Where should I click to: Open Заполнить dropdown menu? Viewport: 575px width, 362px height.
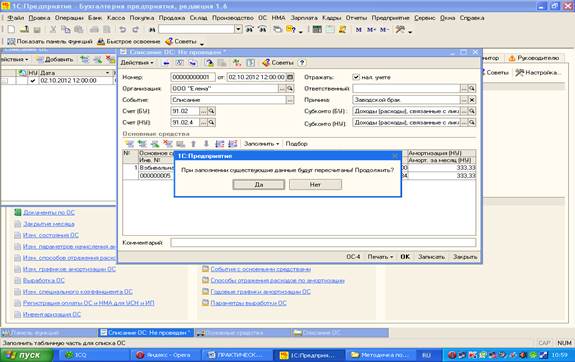coord(261,144)
